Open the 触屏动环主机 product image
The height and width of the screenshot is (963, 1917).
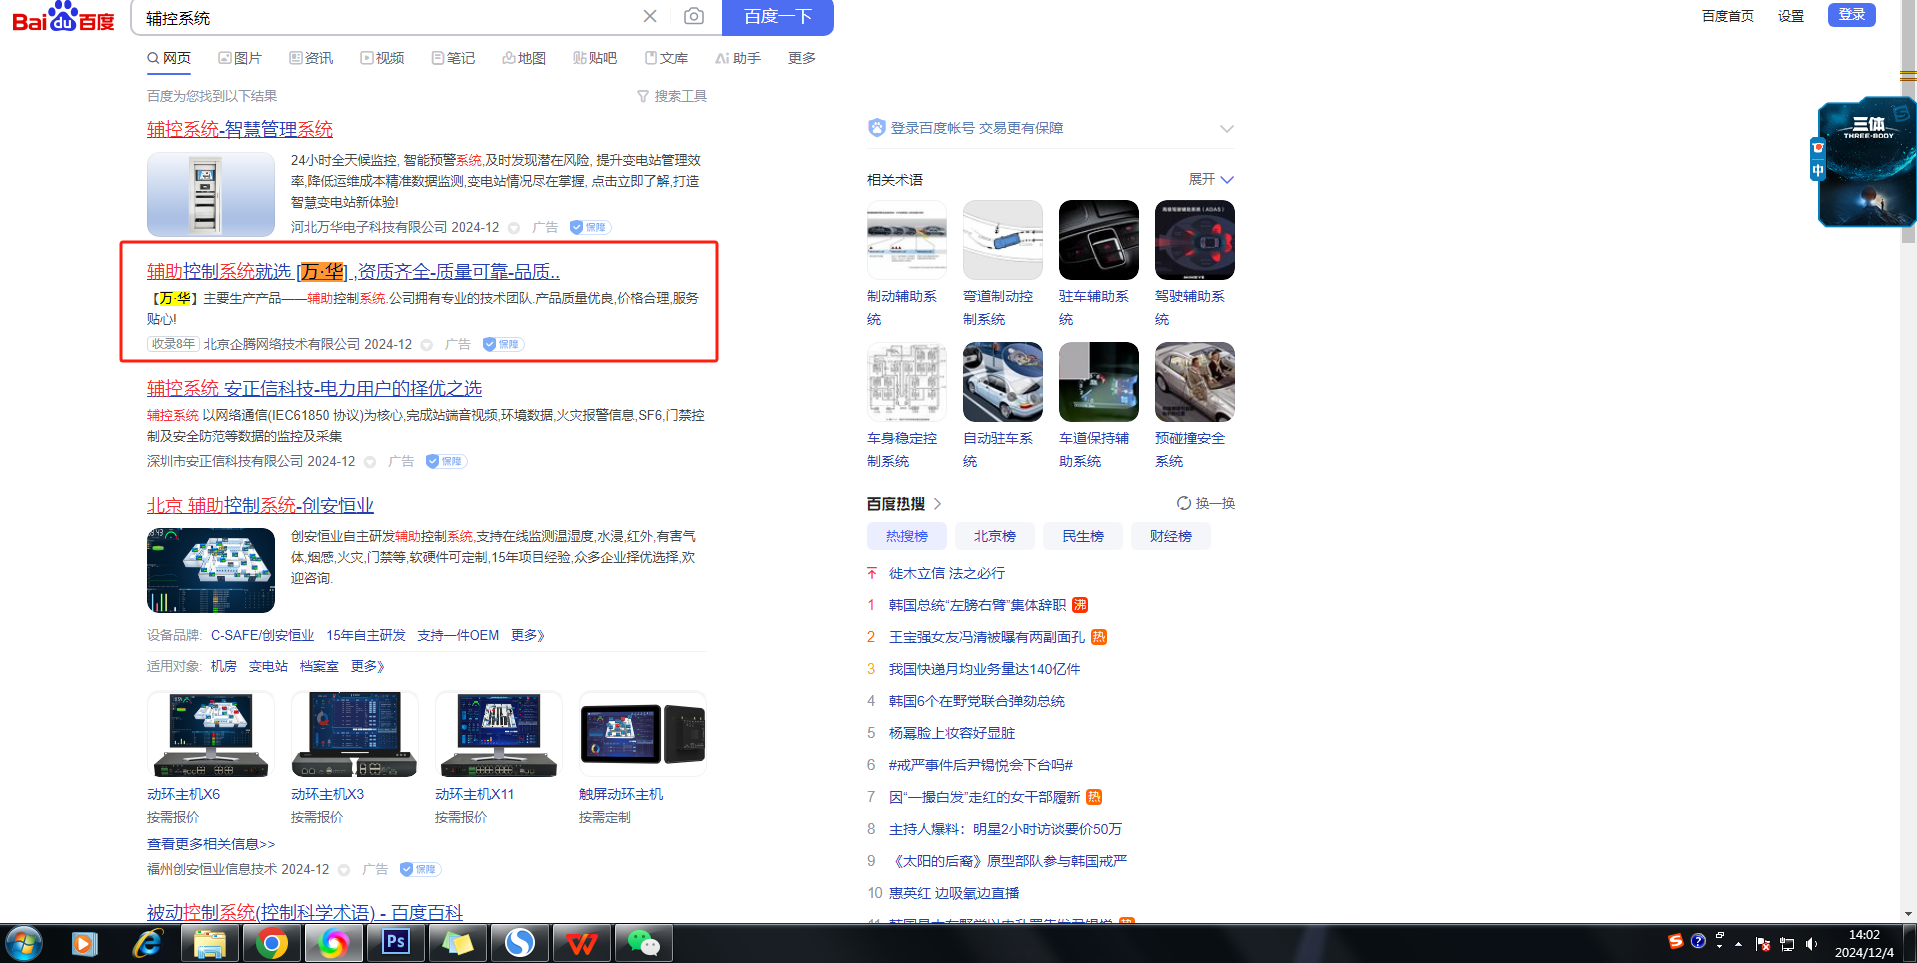point(643,734)
